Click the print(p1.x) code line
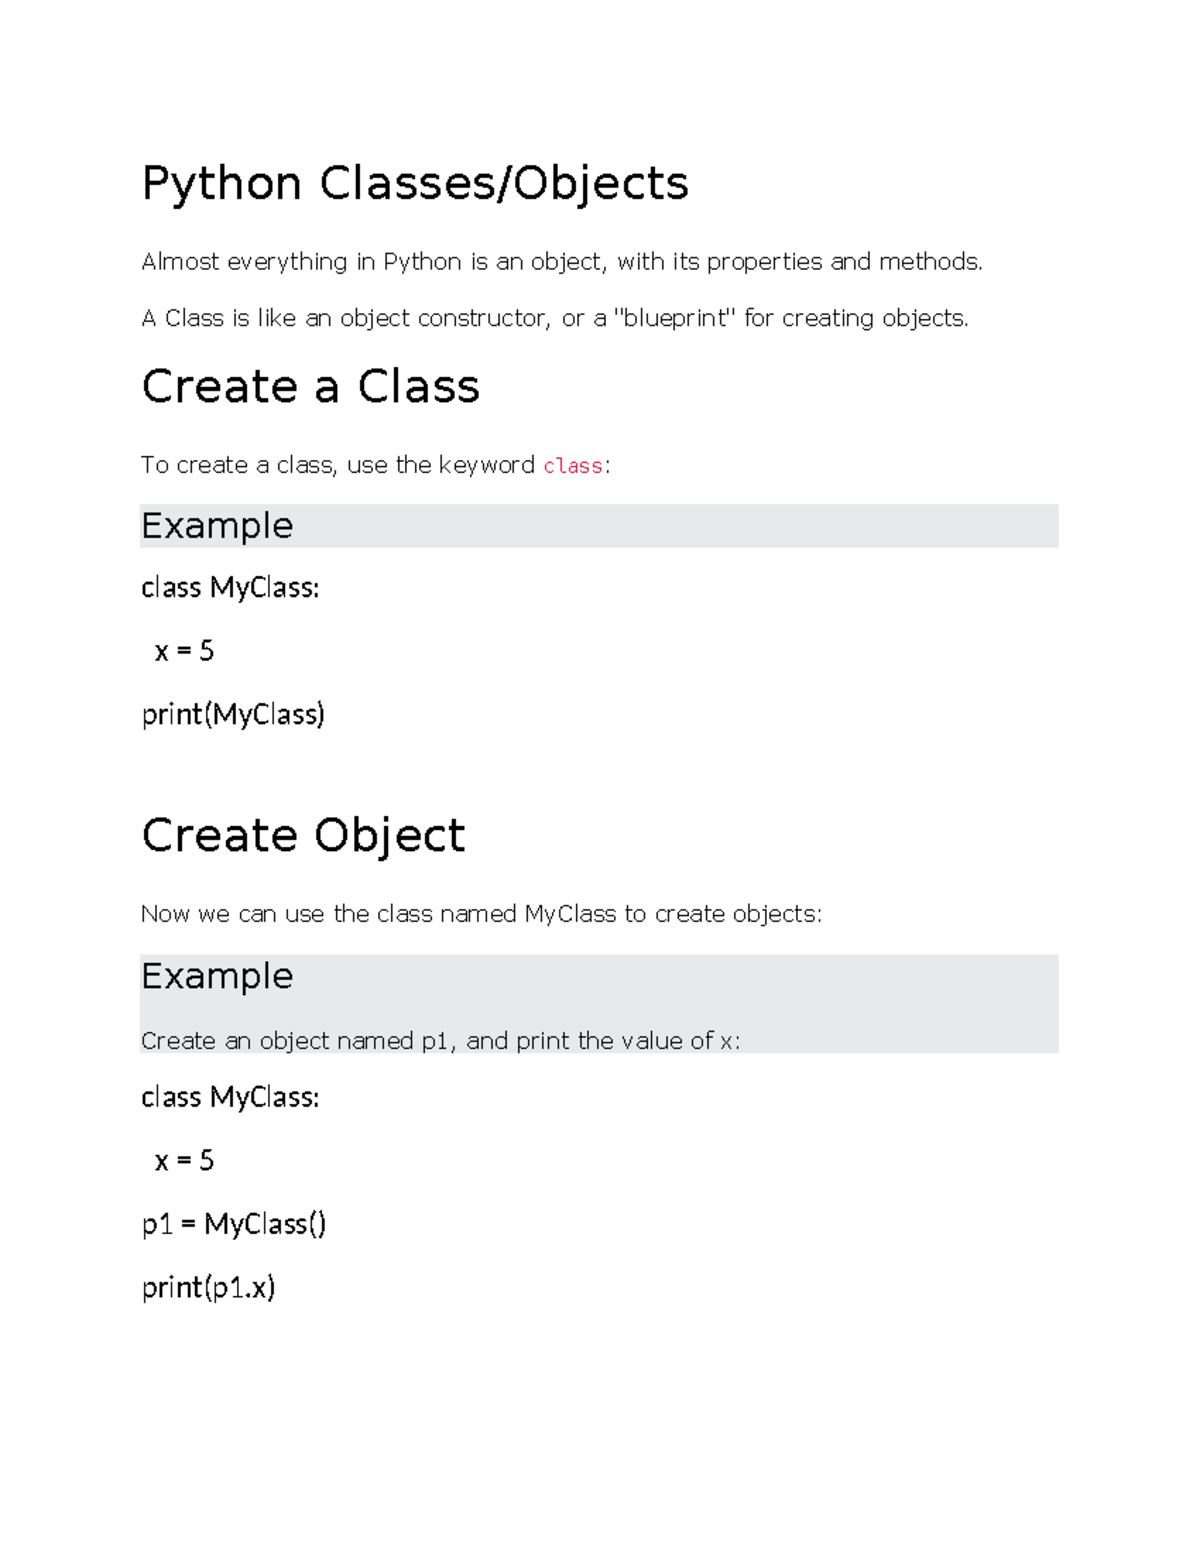The image size is (1200, 1553). coord(208,1288)
